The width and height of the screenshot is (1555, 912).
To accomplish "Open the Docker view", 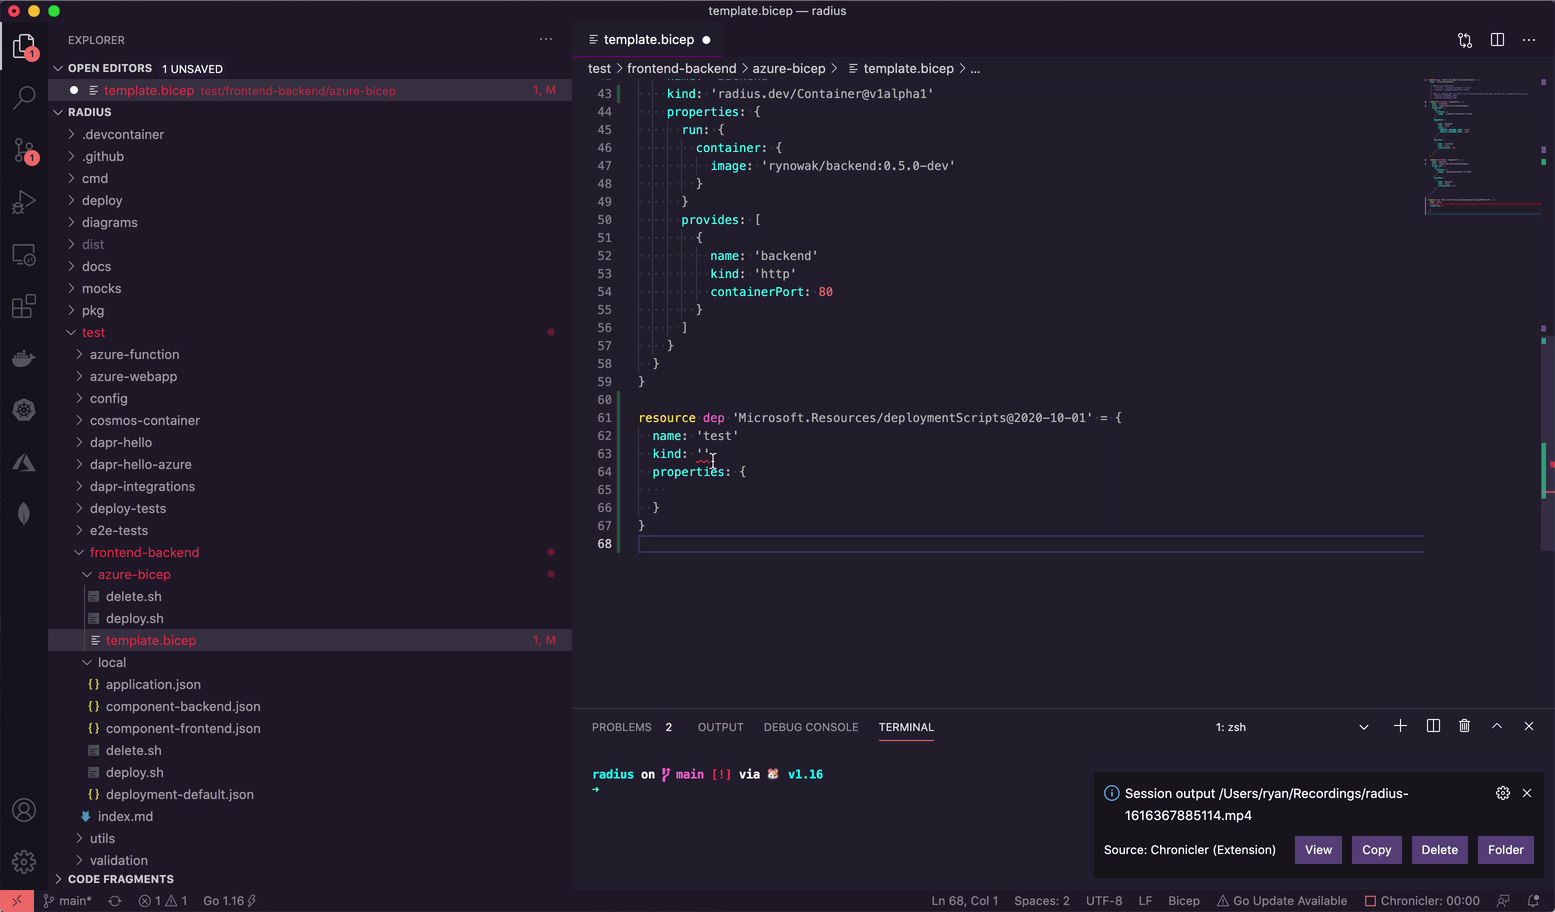I will click(24, 358).
